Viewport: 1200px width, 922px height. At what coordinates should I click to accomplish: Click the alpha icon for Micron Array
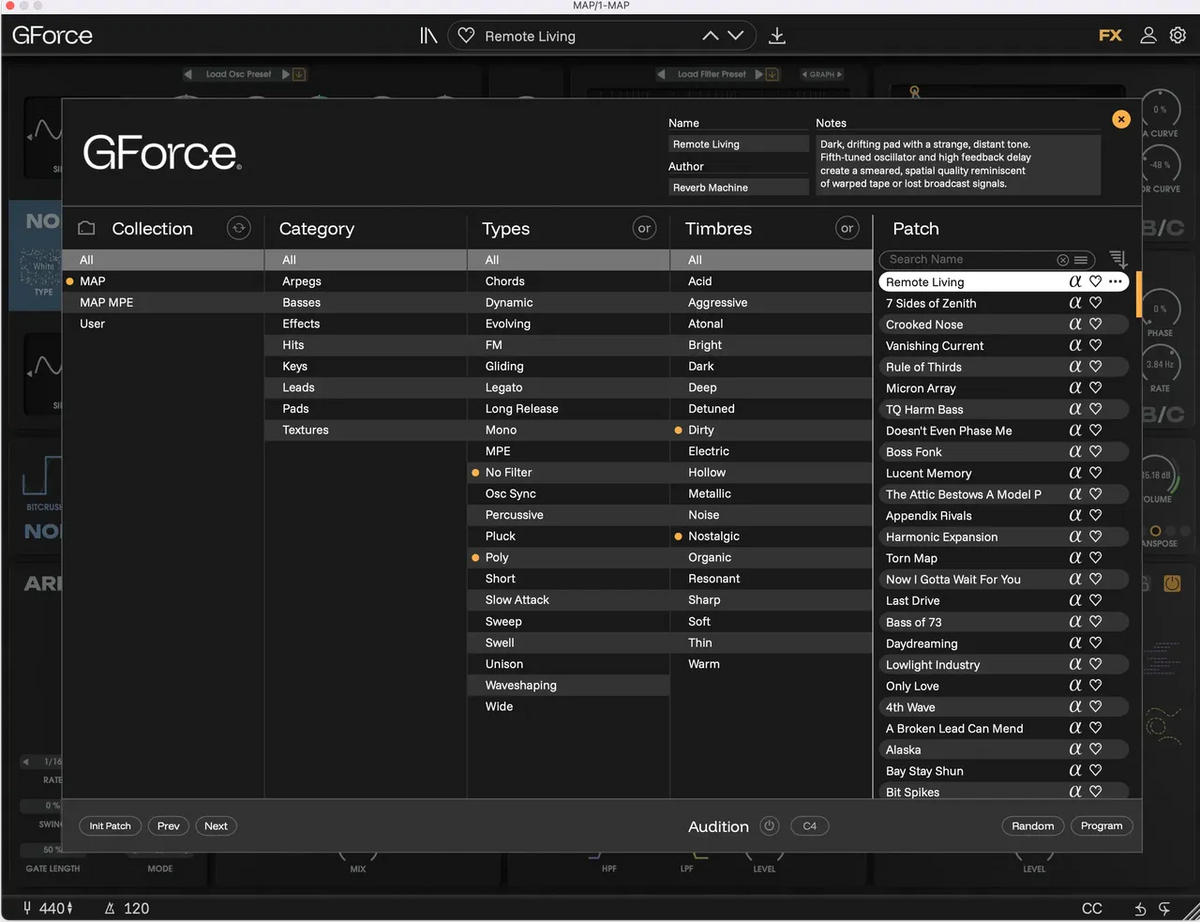click(1075, 388)
